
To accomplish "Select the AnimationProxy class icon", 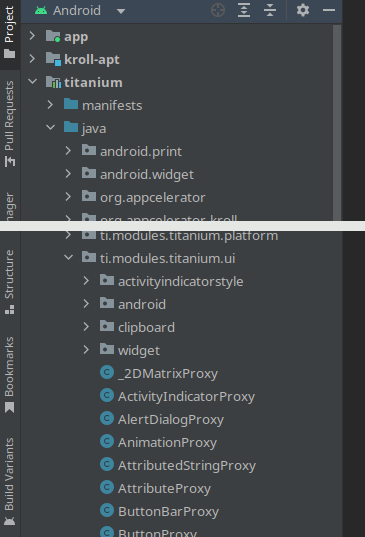I will pos(107,441).
